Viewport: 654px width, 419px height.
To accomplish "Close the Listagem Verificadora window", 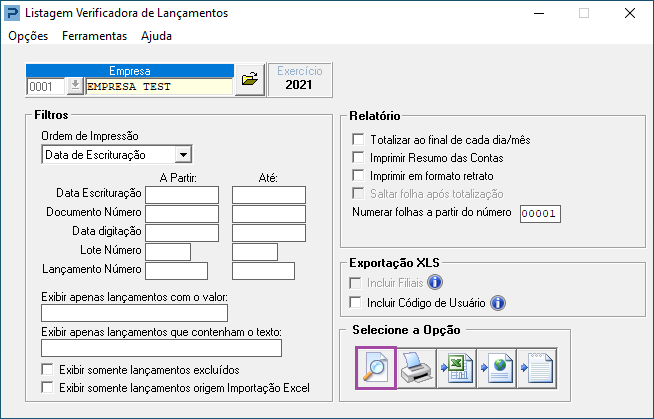I will pos(630,13).
